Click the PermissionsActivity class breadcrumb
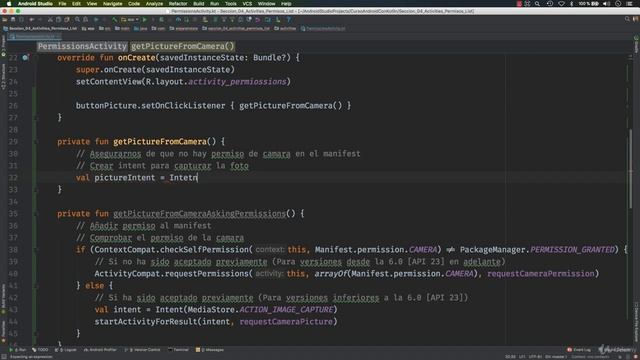This screenshot has height=360, width=640. pyautogui.click(x=82, y=47)
